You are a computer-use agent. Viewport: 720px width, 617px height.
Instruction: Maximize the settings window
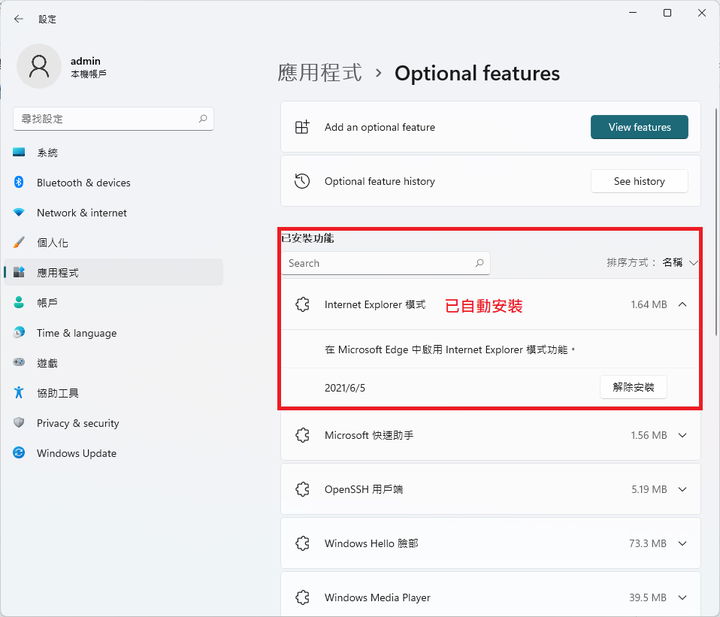(x=667, y=13)
